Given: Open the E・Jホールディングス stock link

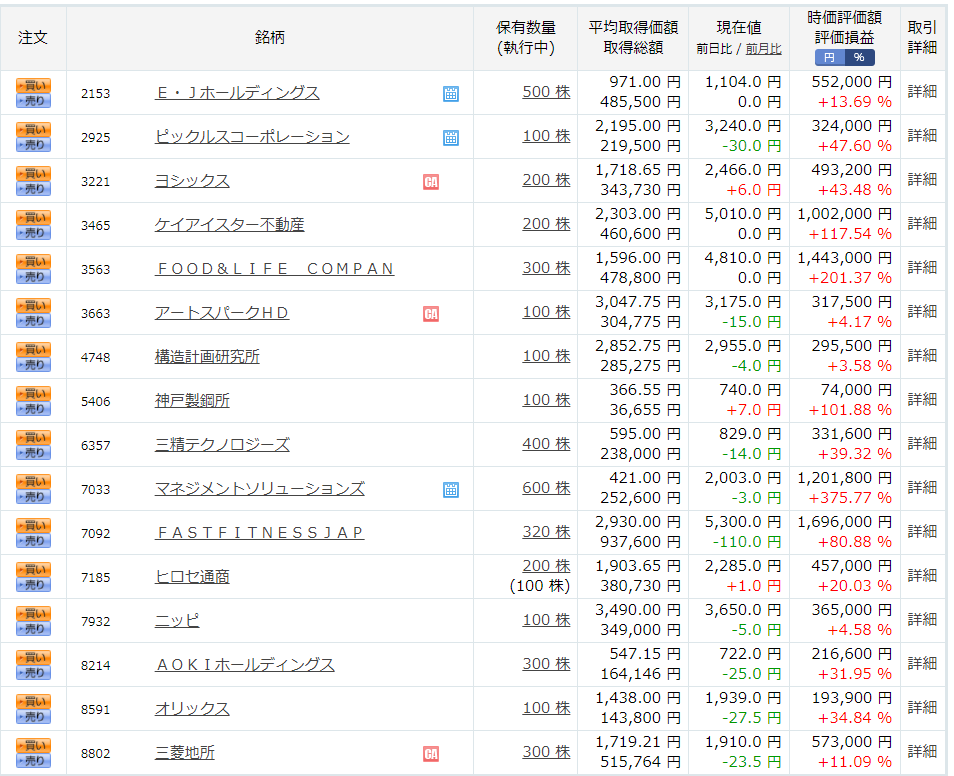Looking at the screenshot, I should click(237, 93).
